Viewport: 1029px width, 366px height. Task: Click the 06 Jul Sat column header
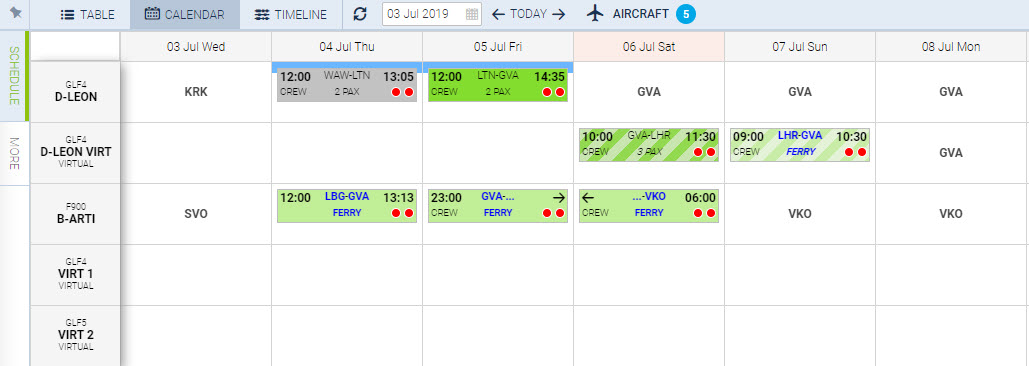[649, 47]
